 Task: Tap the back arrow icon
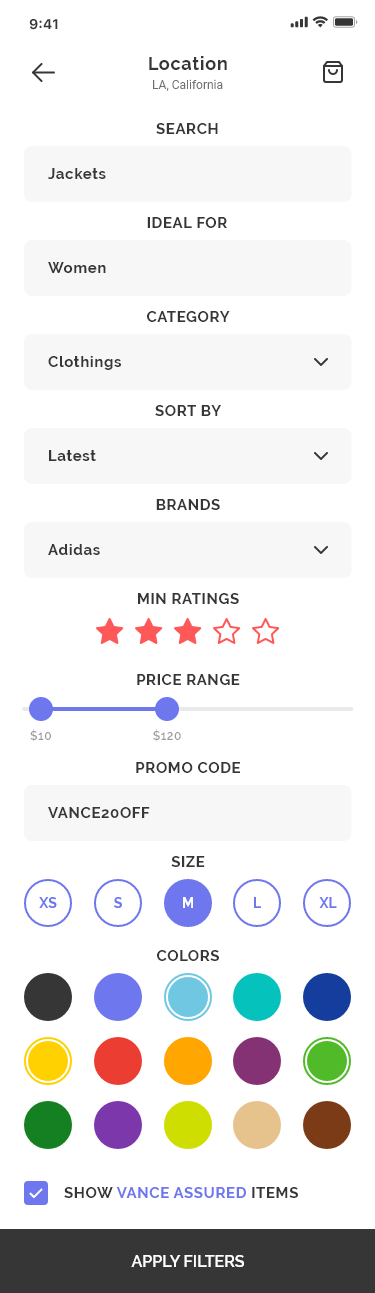pyautogui.click(x=43, y=72)
